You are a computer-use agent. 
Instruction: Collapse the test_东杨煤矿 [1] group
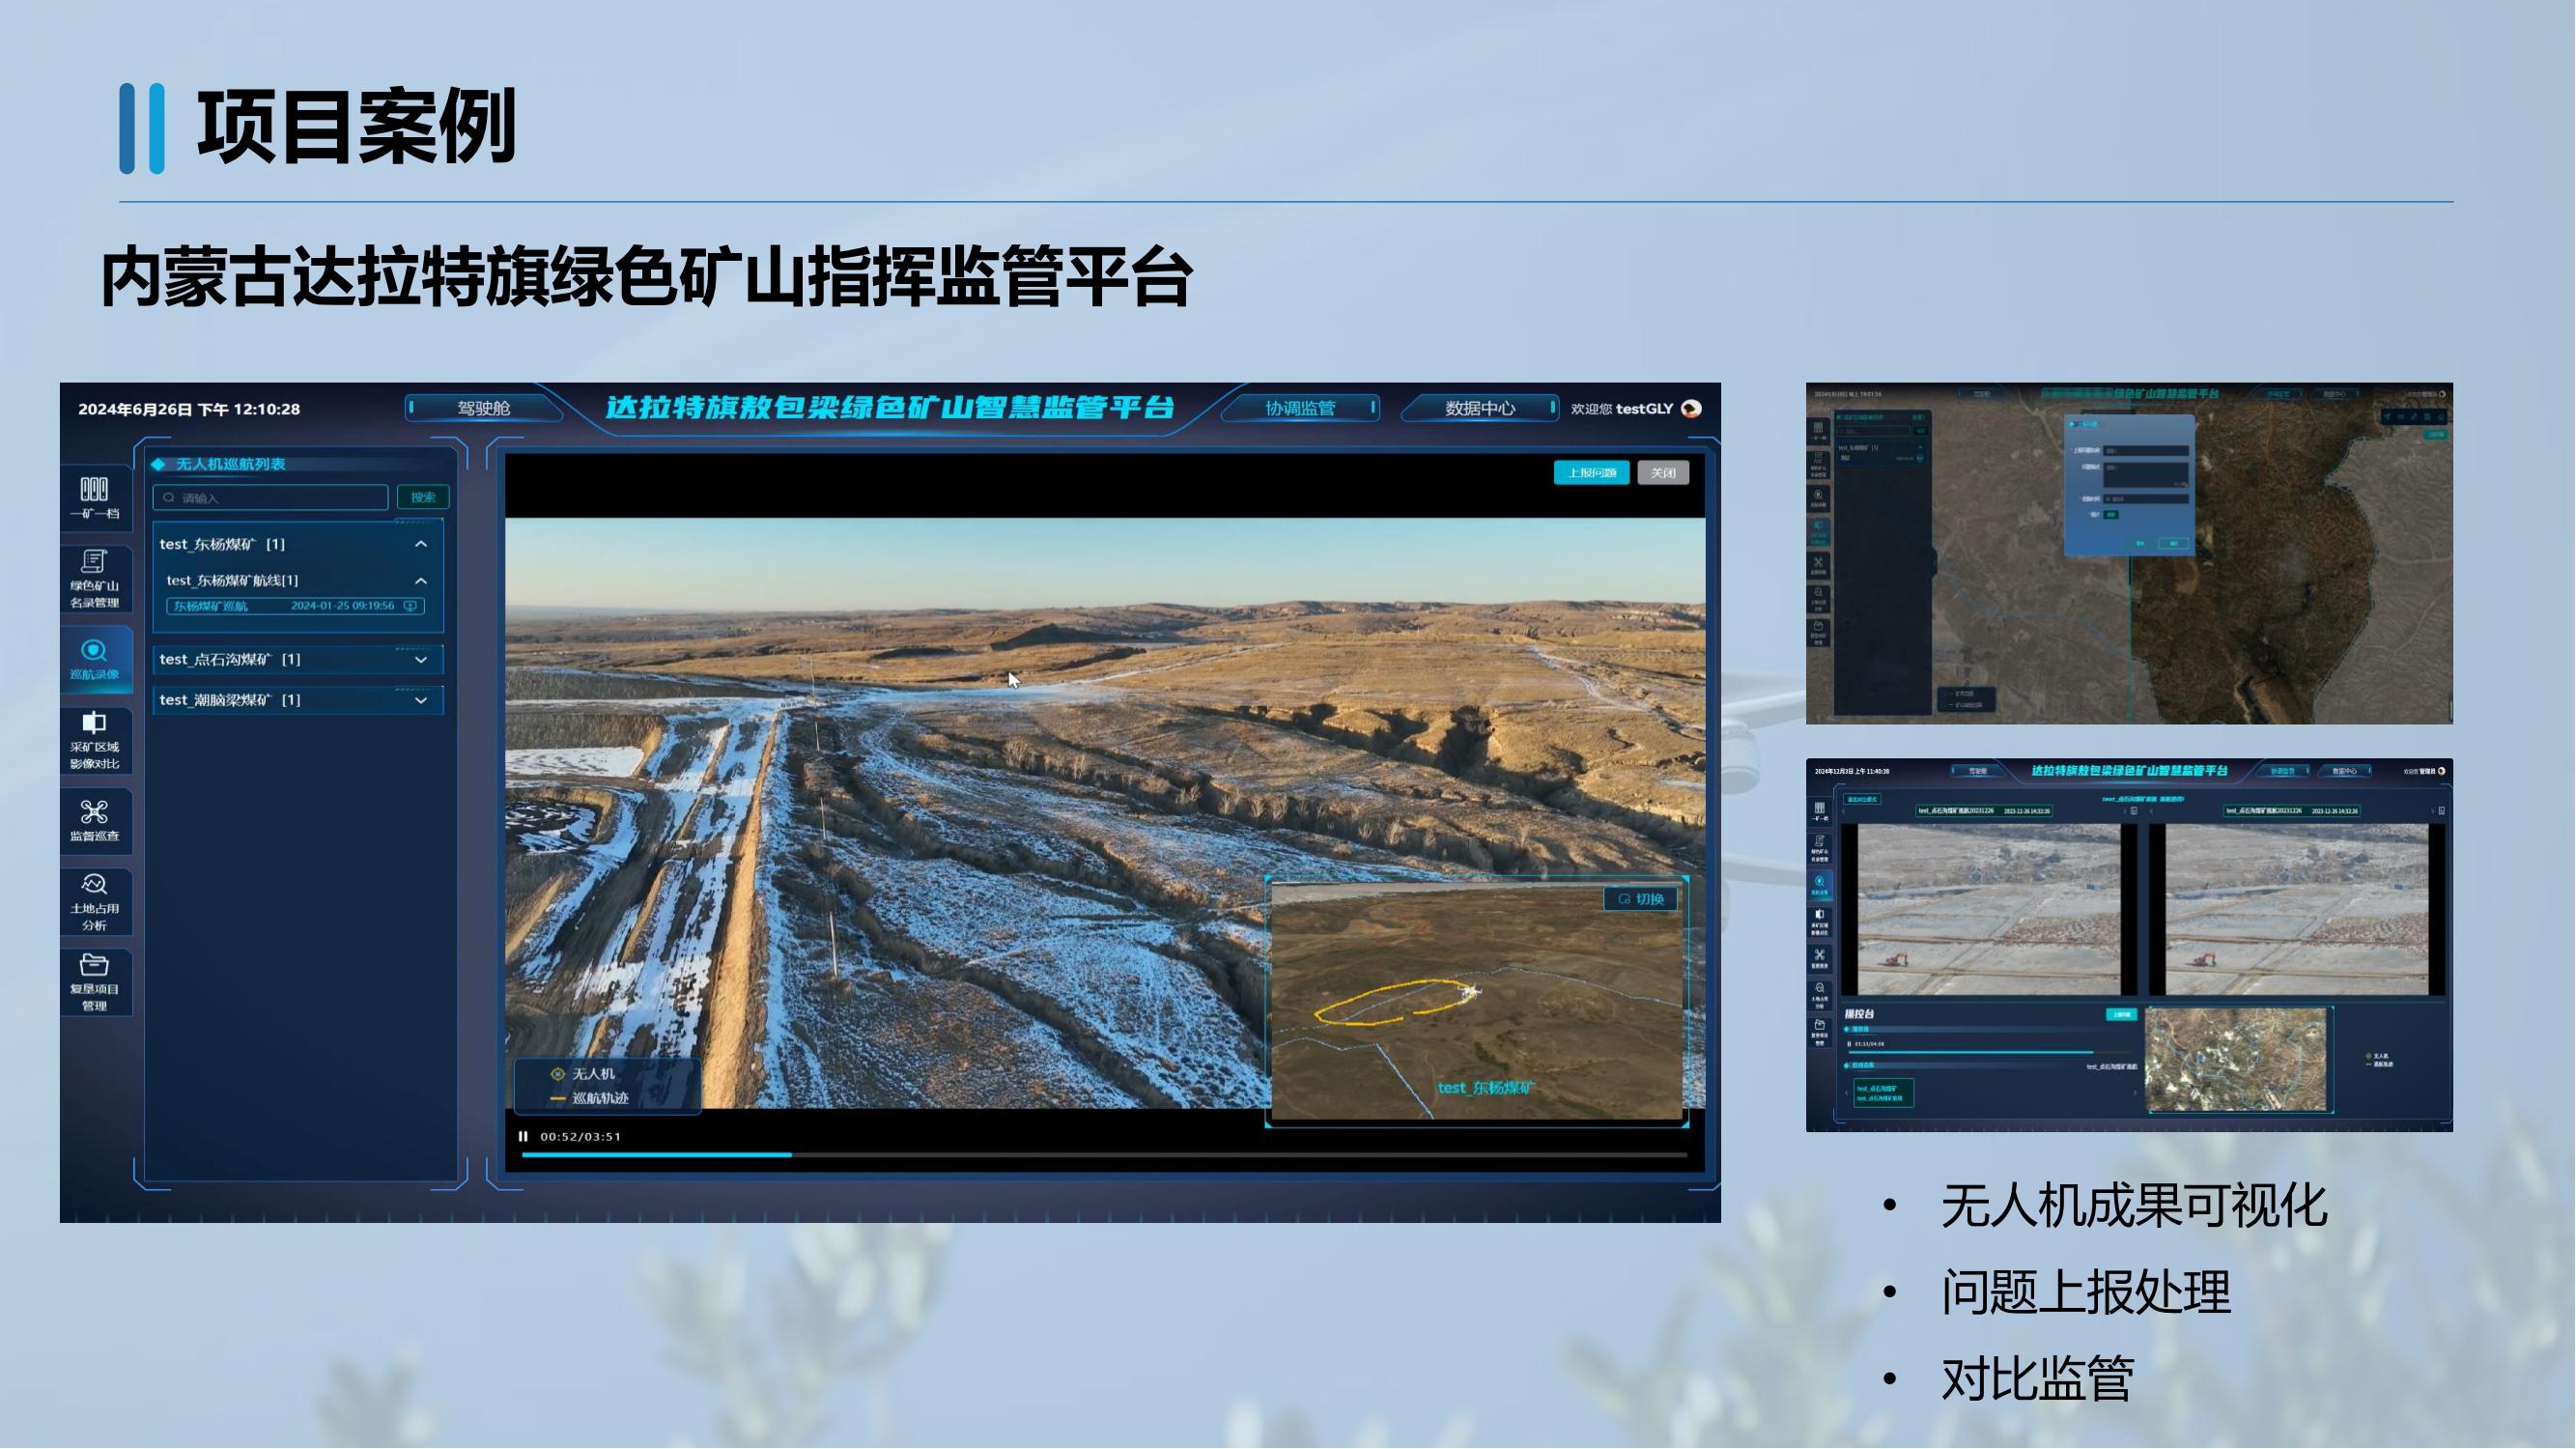point(421,544)
